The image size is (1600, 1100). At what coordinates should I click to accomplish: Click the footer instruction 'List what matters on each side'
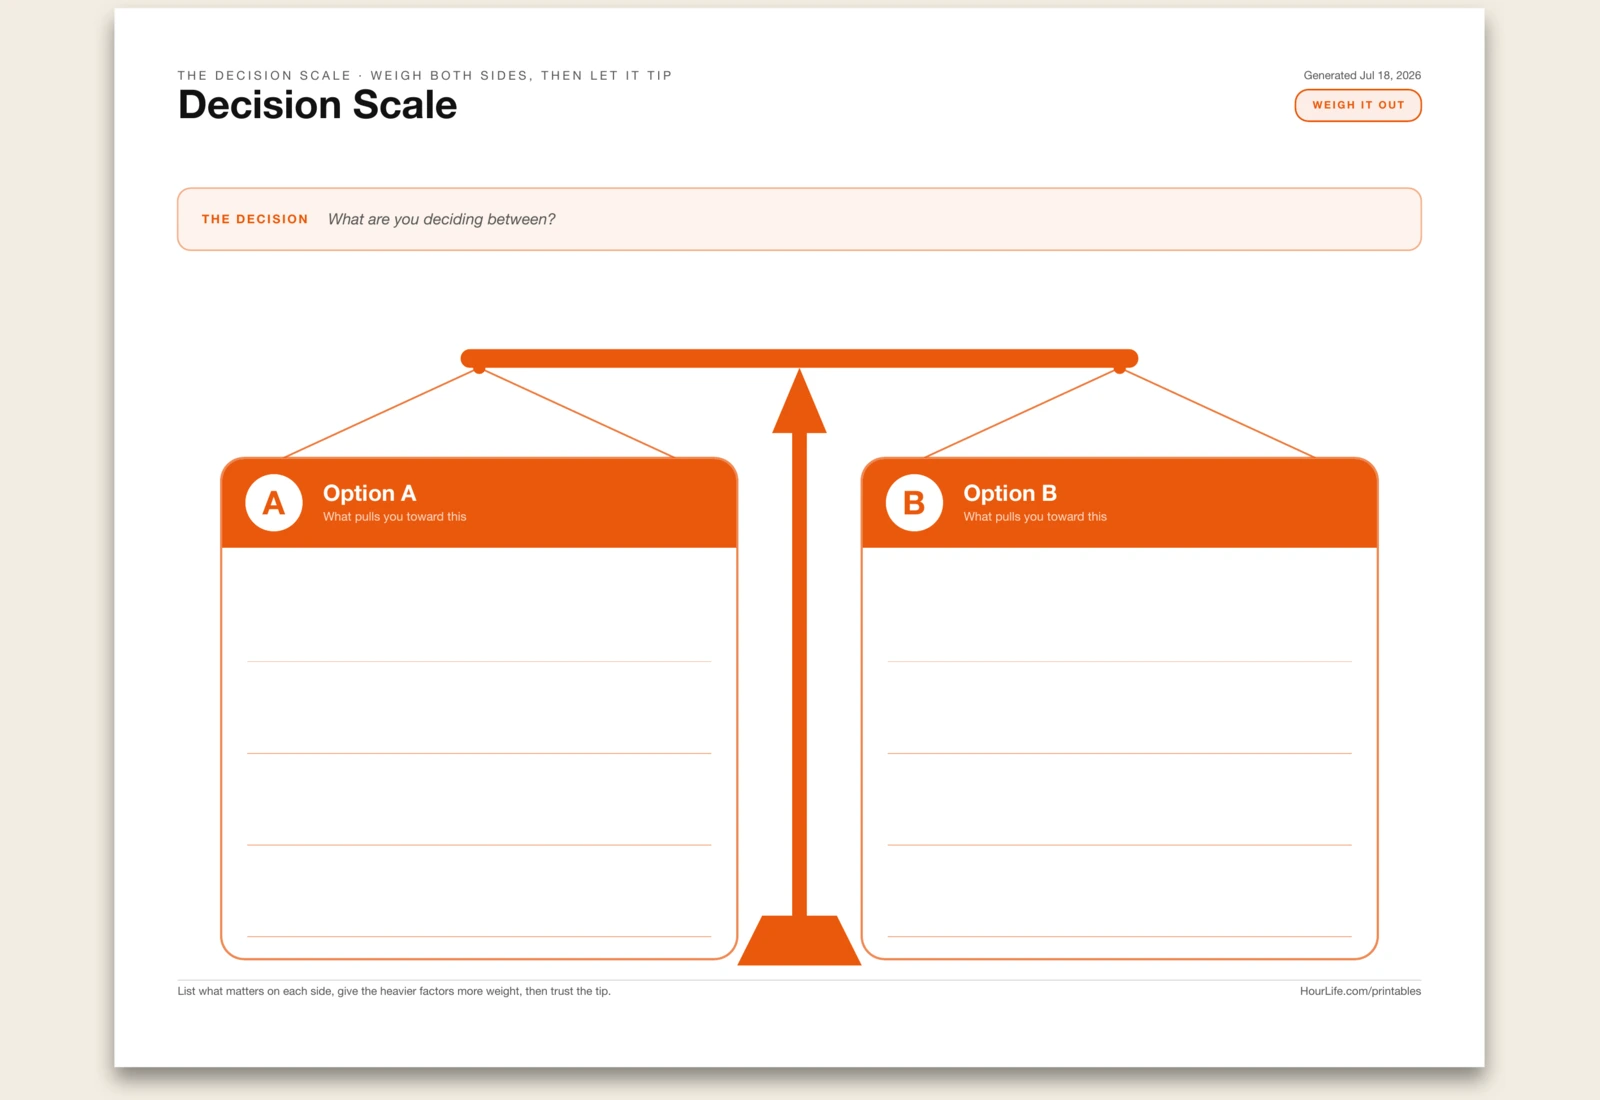(x=394, y=991)
